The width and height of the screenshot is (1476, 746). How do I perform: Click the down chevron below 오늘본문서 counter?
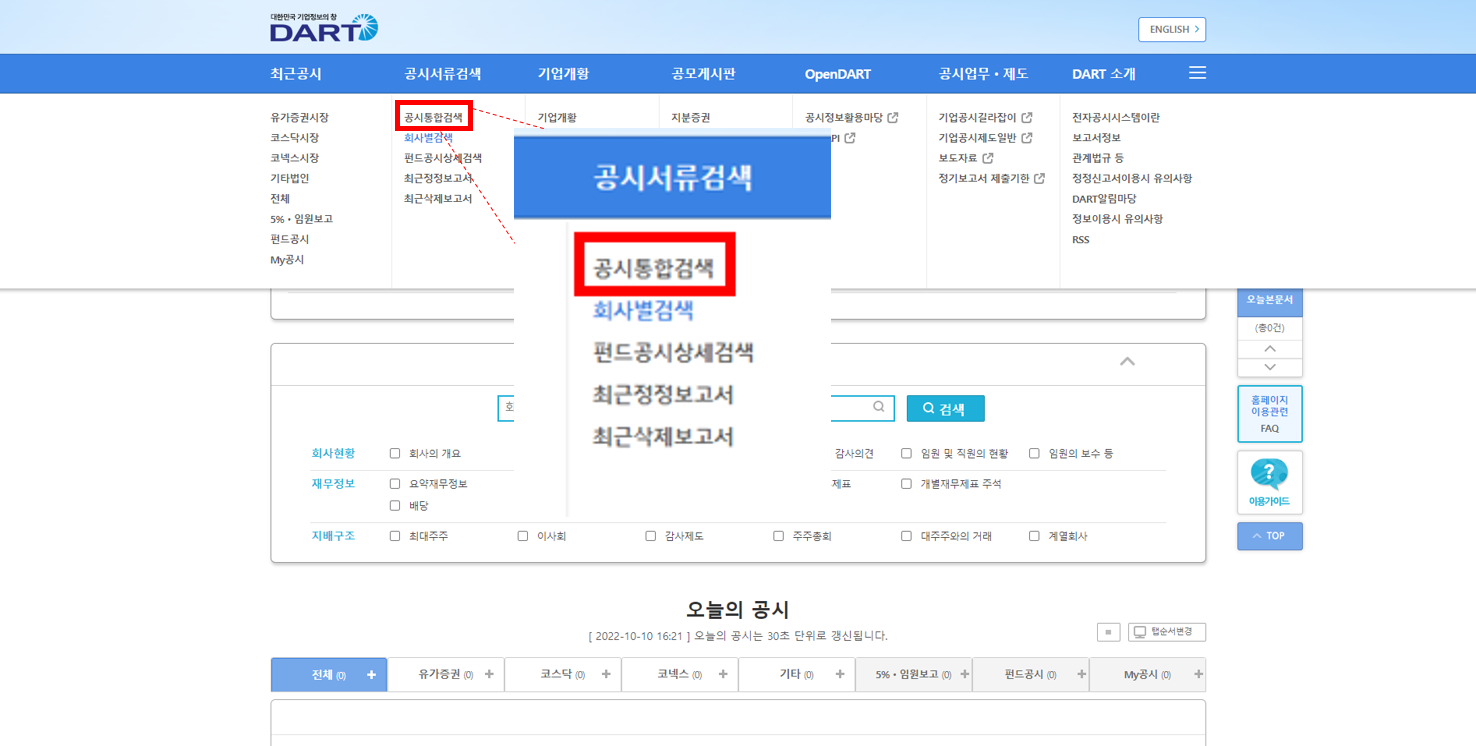(x=1269, y=367)
